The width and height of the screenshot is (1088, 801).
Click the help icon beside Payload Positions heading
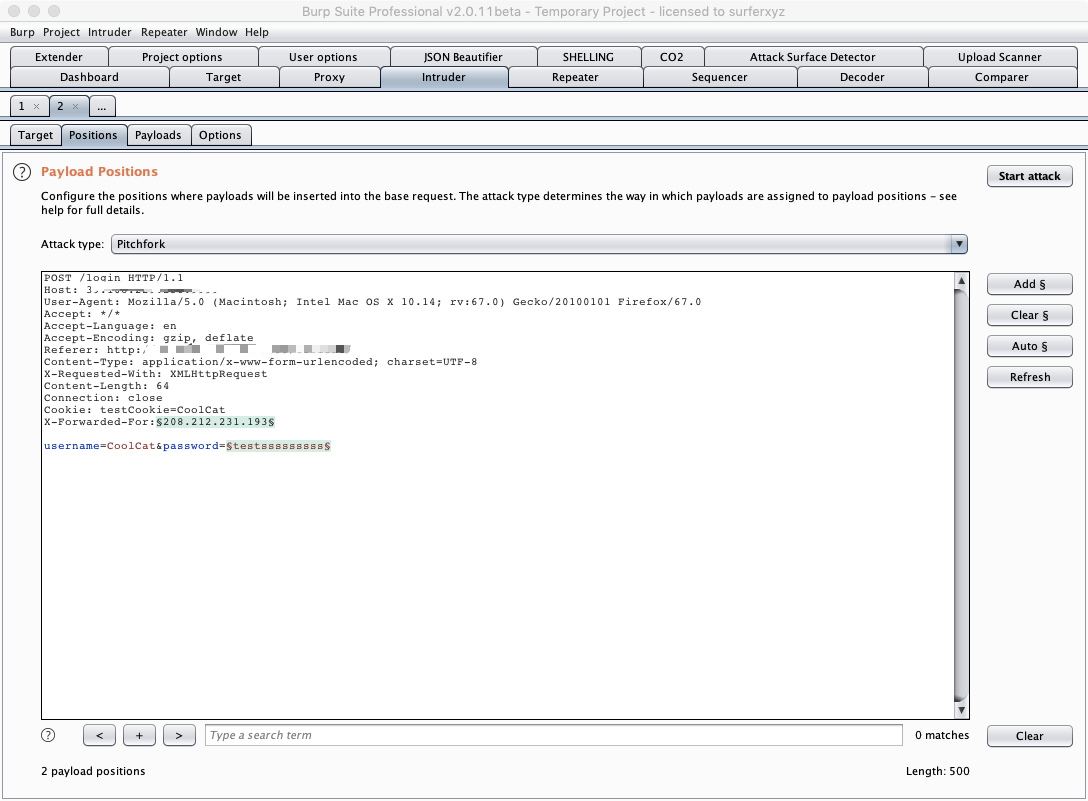click(x=21, y=172)
